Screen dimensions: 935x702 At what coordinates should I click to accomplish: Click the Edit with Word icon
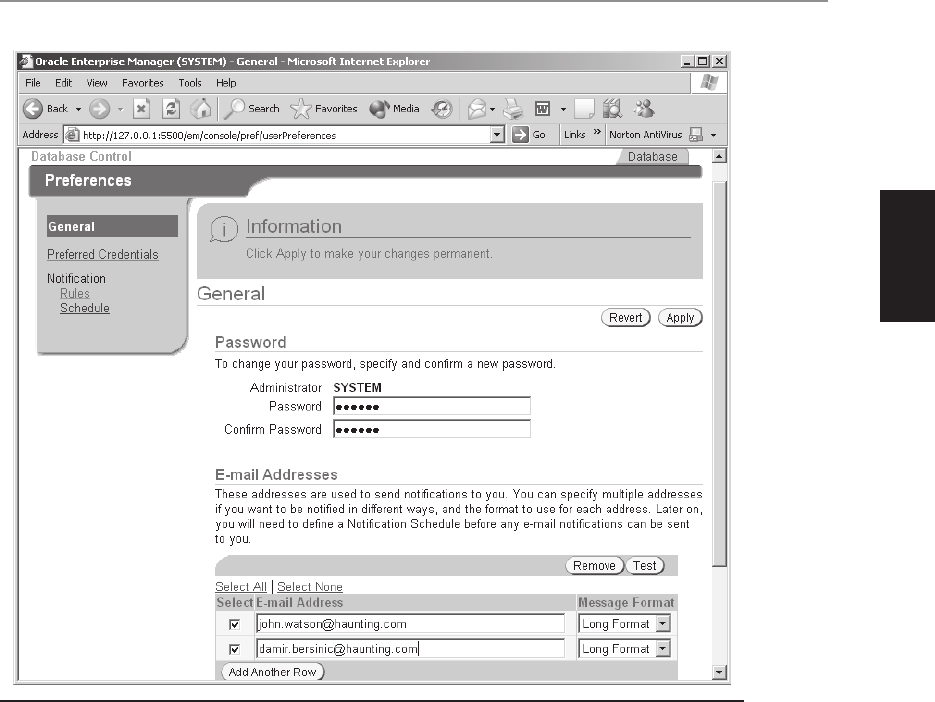coord(543,109)
